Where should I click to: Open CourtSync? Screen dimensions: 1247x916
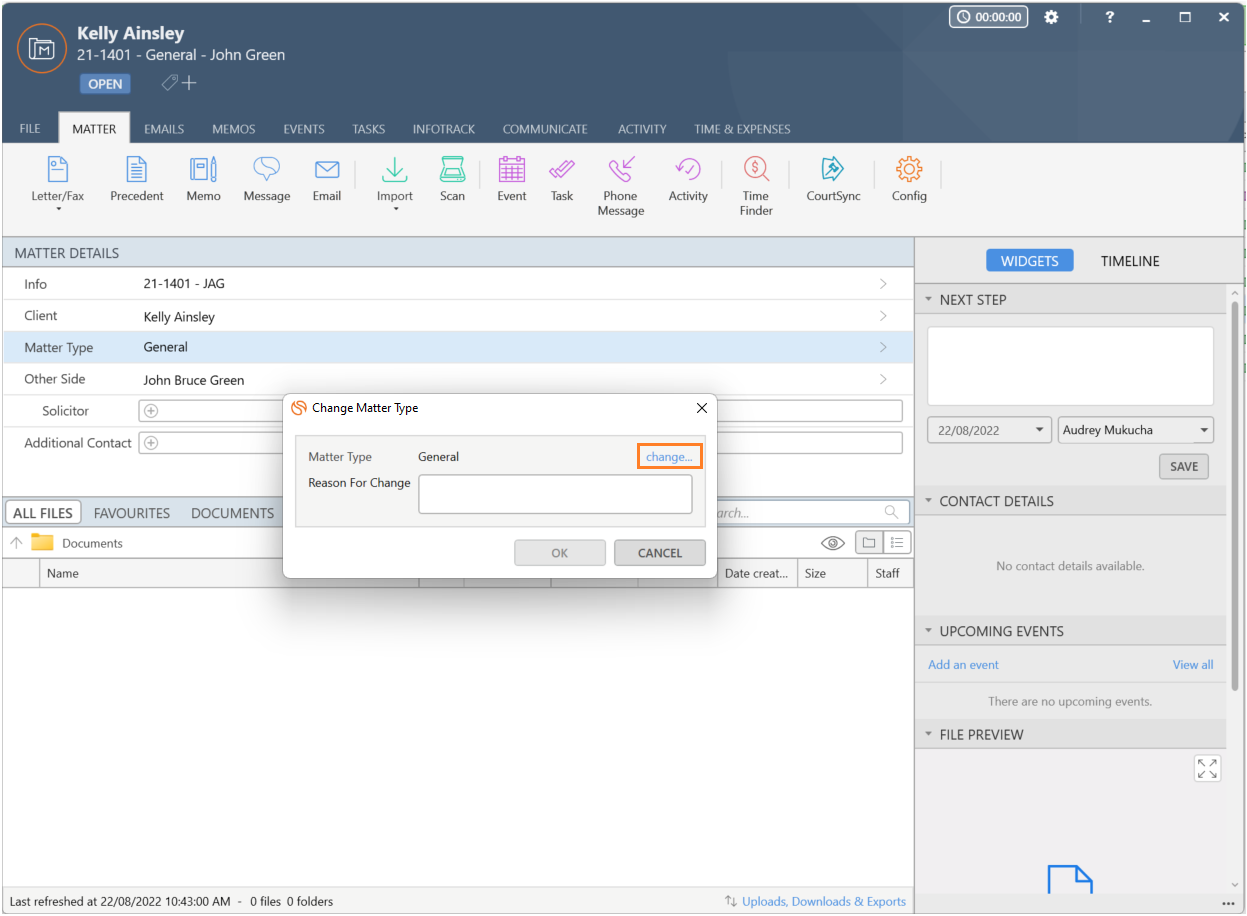(833, 180)
